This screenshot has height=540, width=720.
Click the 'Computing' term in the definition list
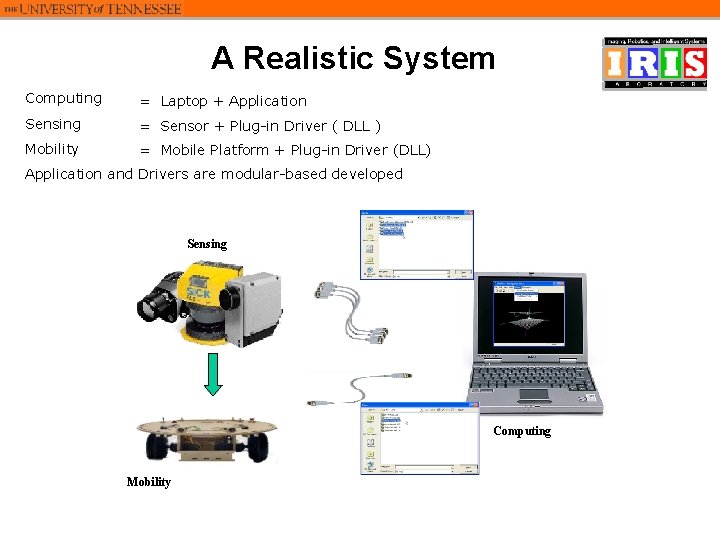(63, 99)
